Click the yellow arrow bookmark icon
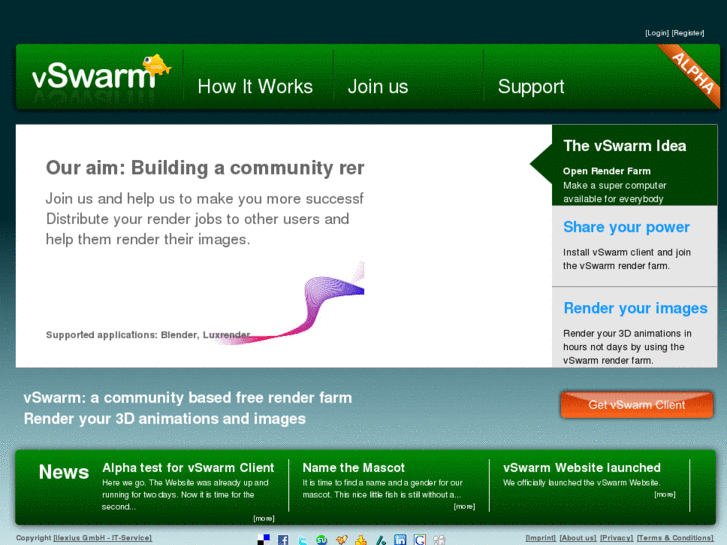The width and height of the screenshot is (727, 545). point(361,540)
